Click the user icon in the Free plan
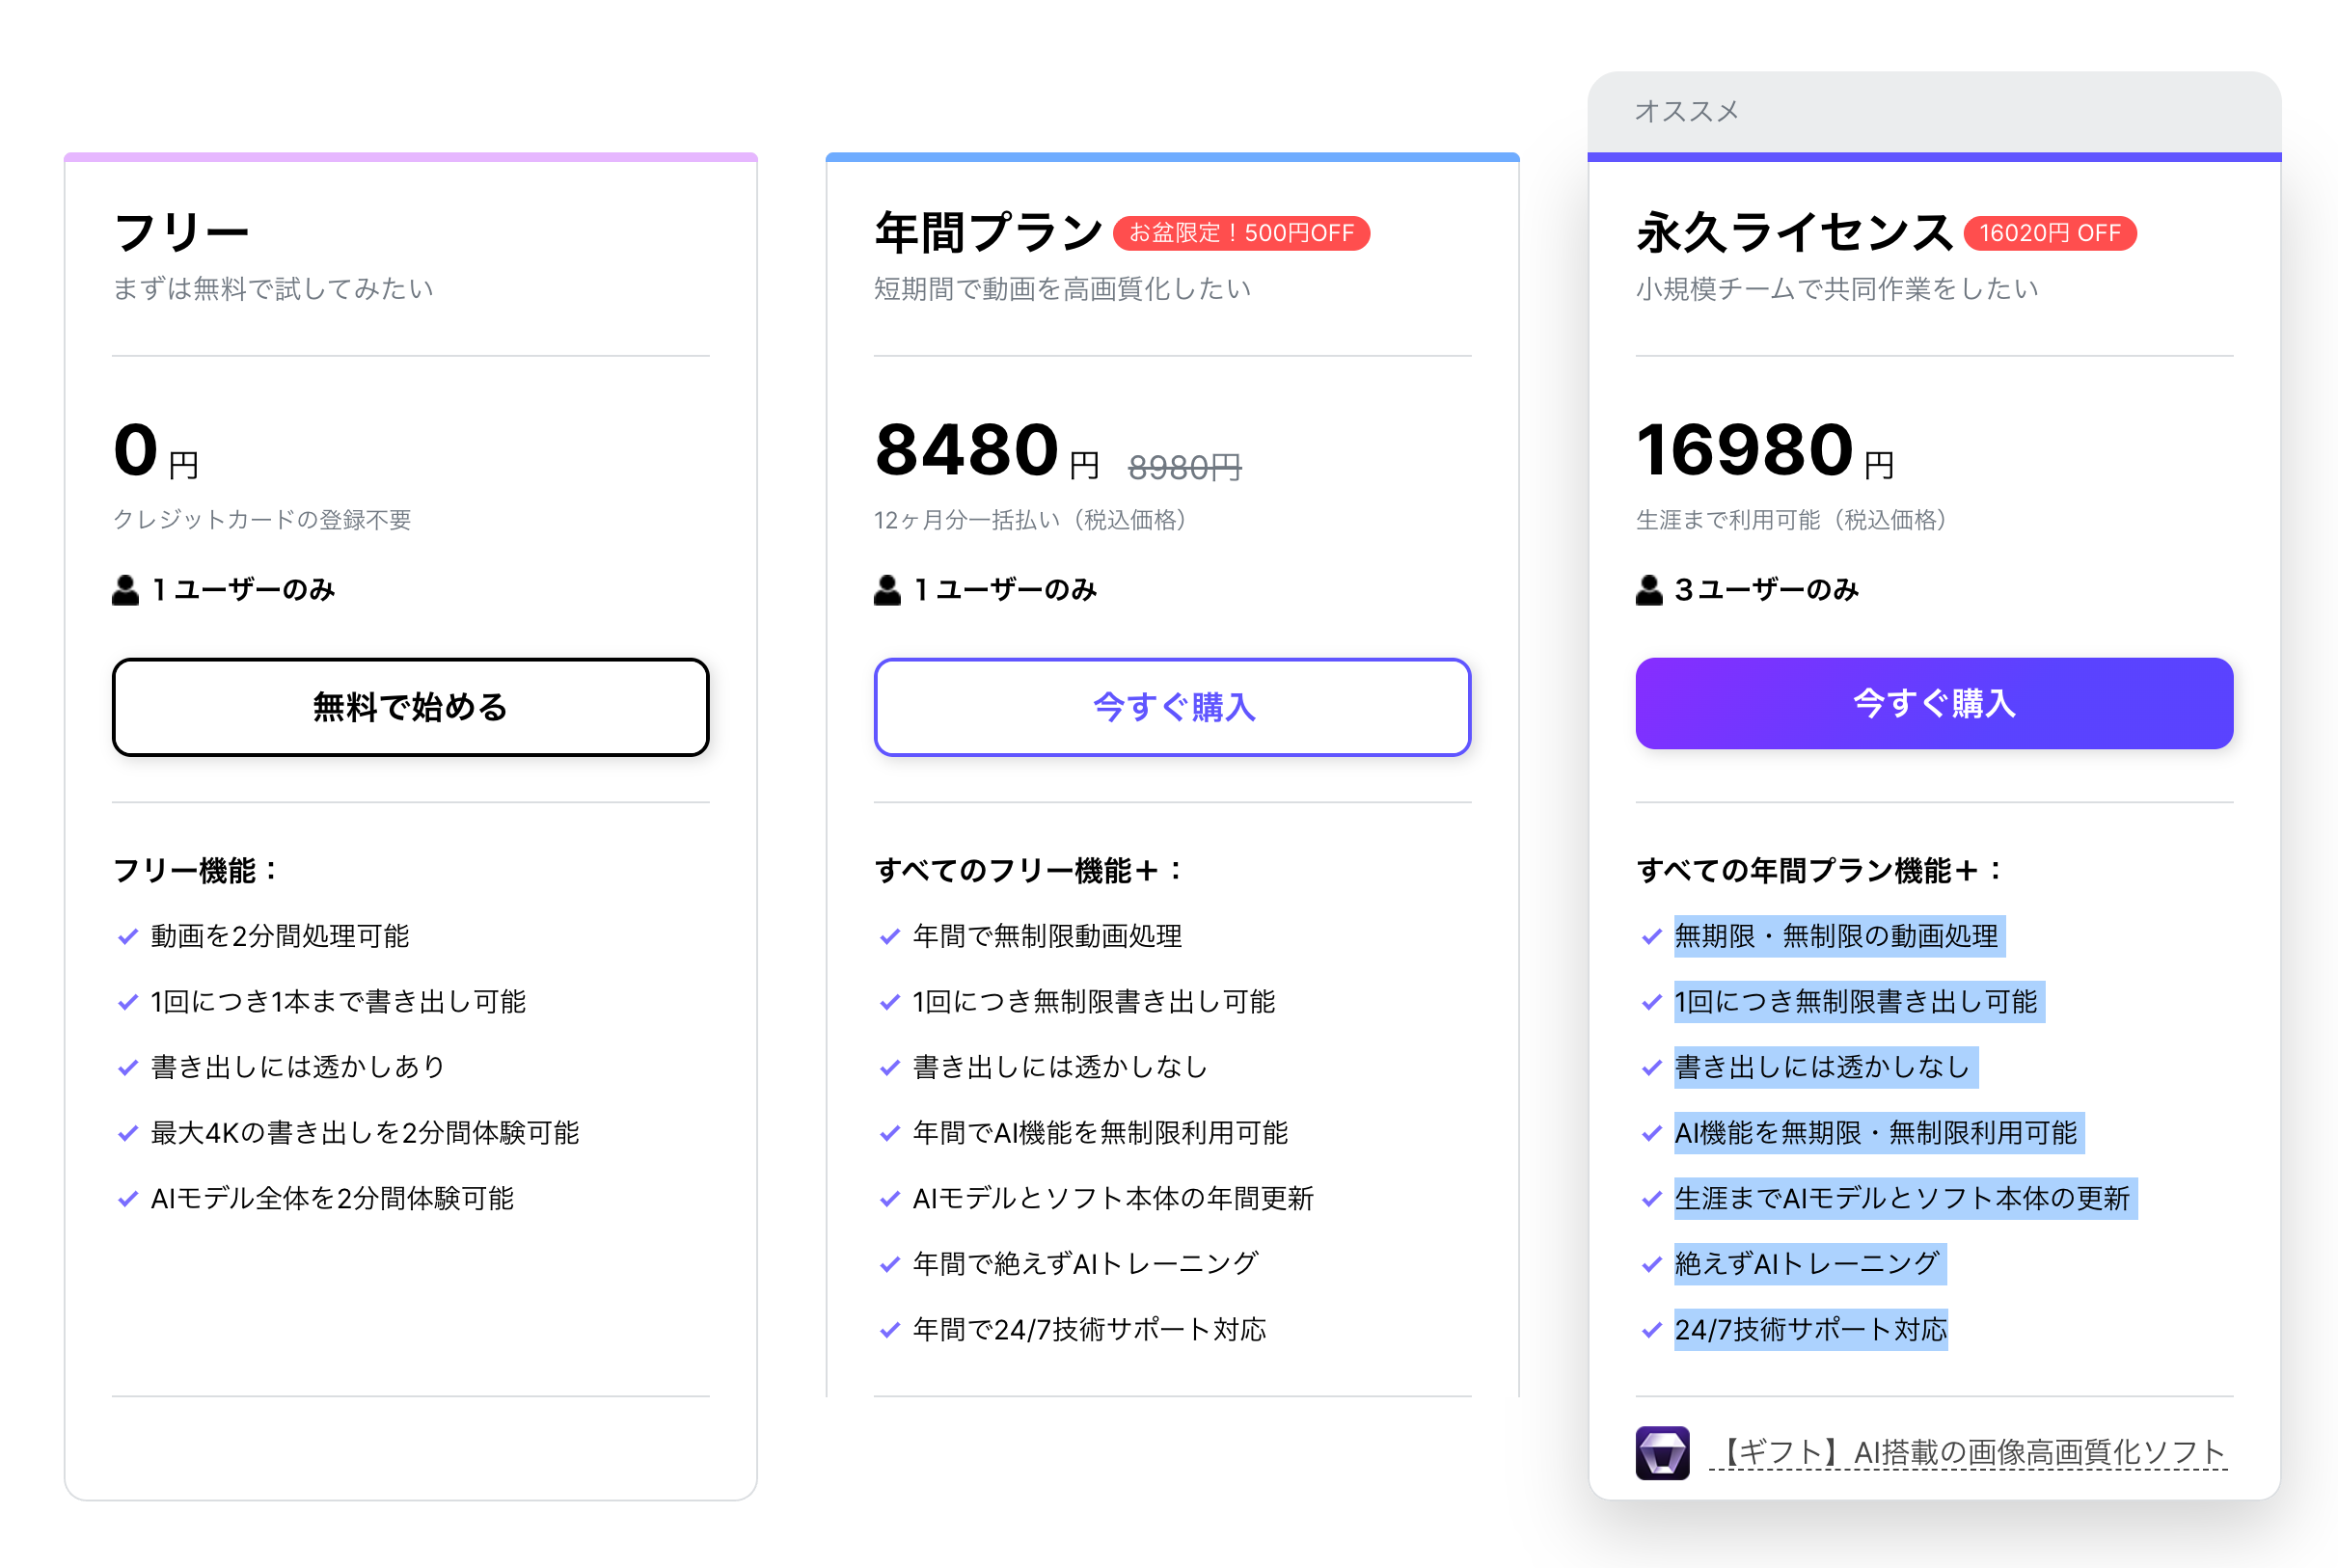This screenshot has width=2338, height=1568. pos(125,590)
